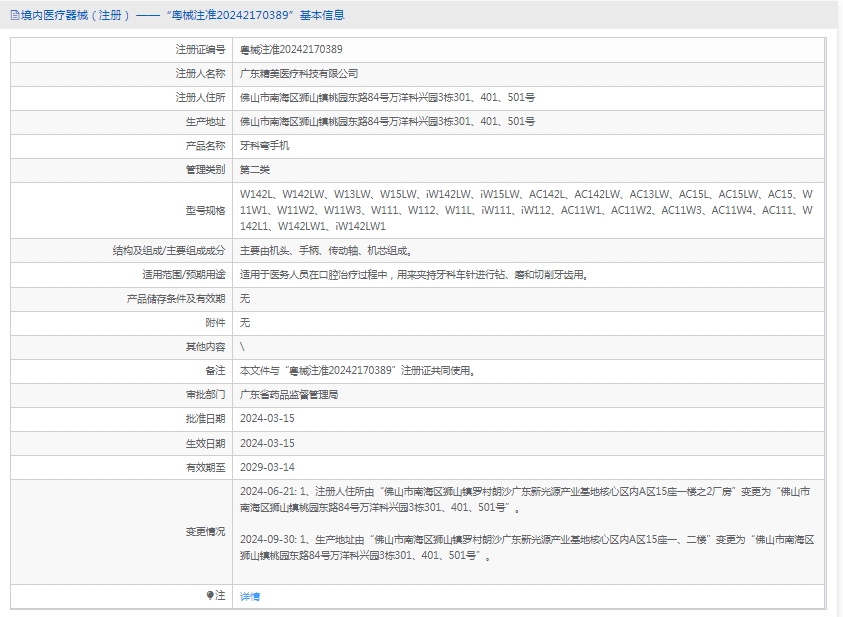Click registration number value 粤械注准20242170389
The width and height of the screenshot is (843, 617).
pos(291,49)
